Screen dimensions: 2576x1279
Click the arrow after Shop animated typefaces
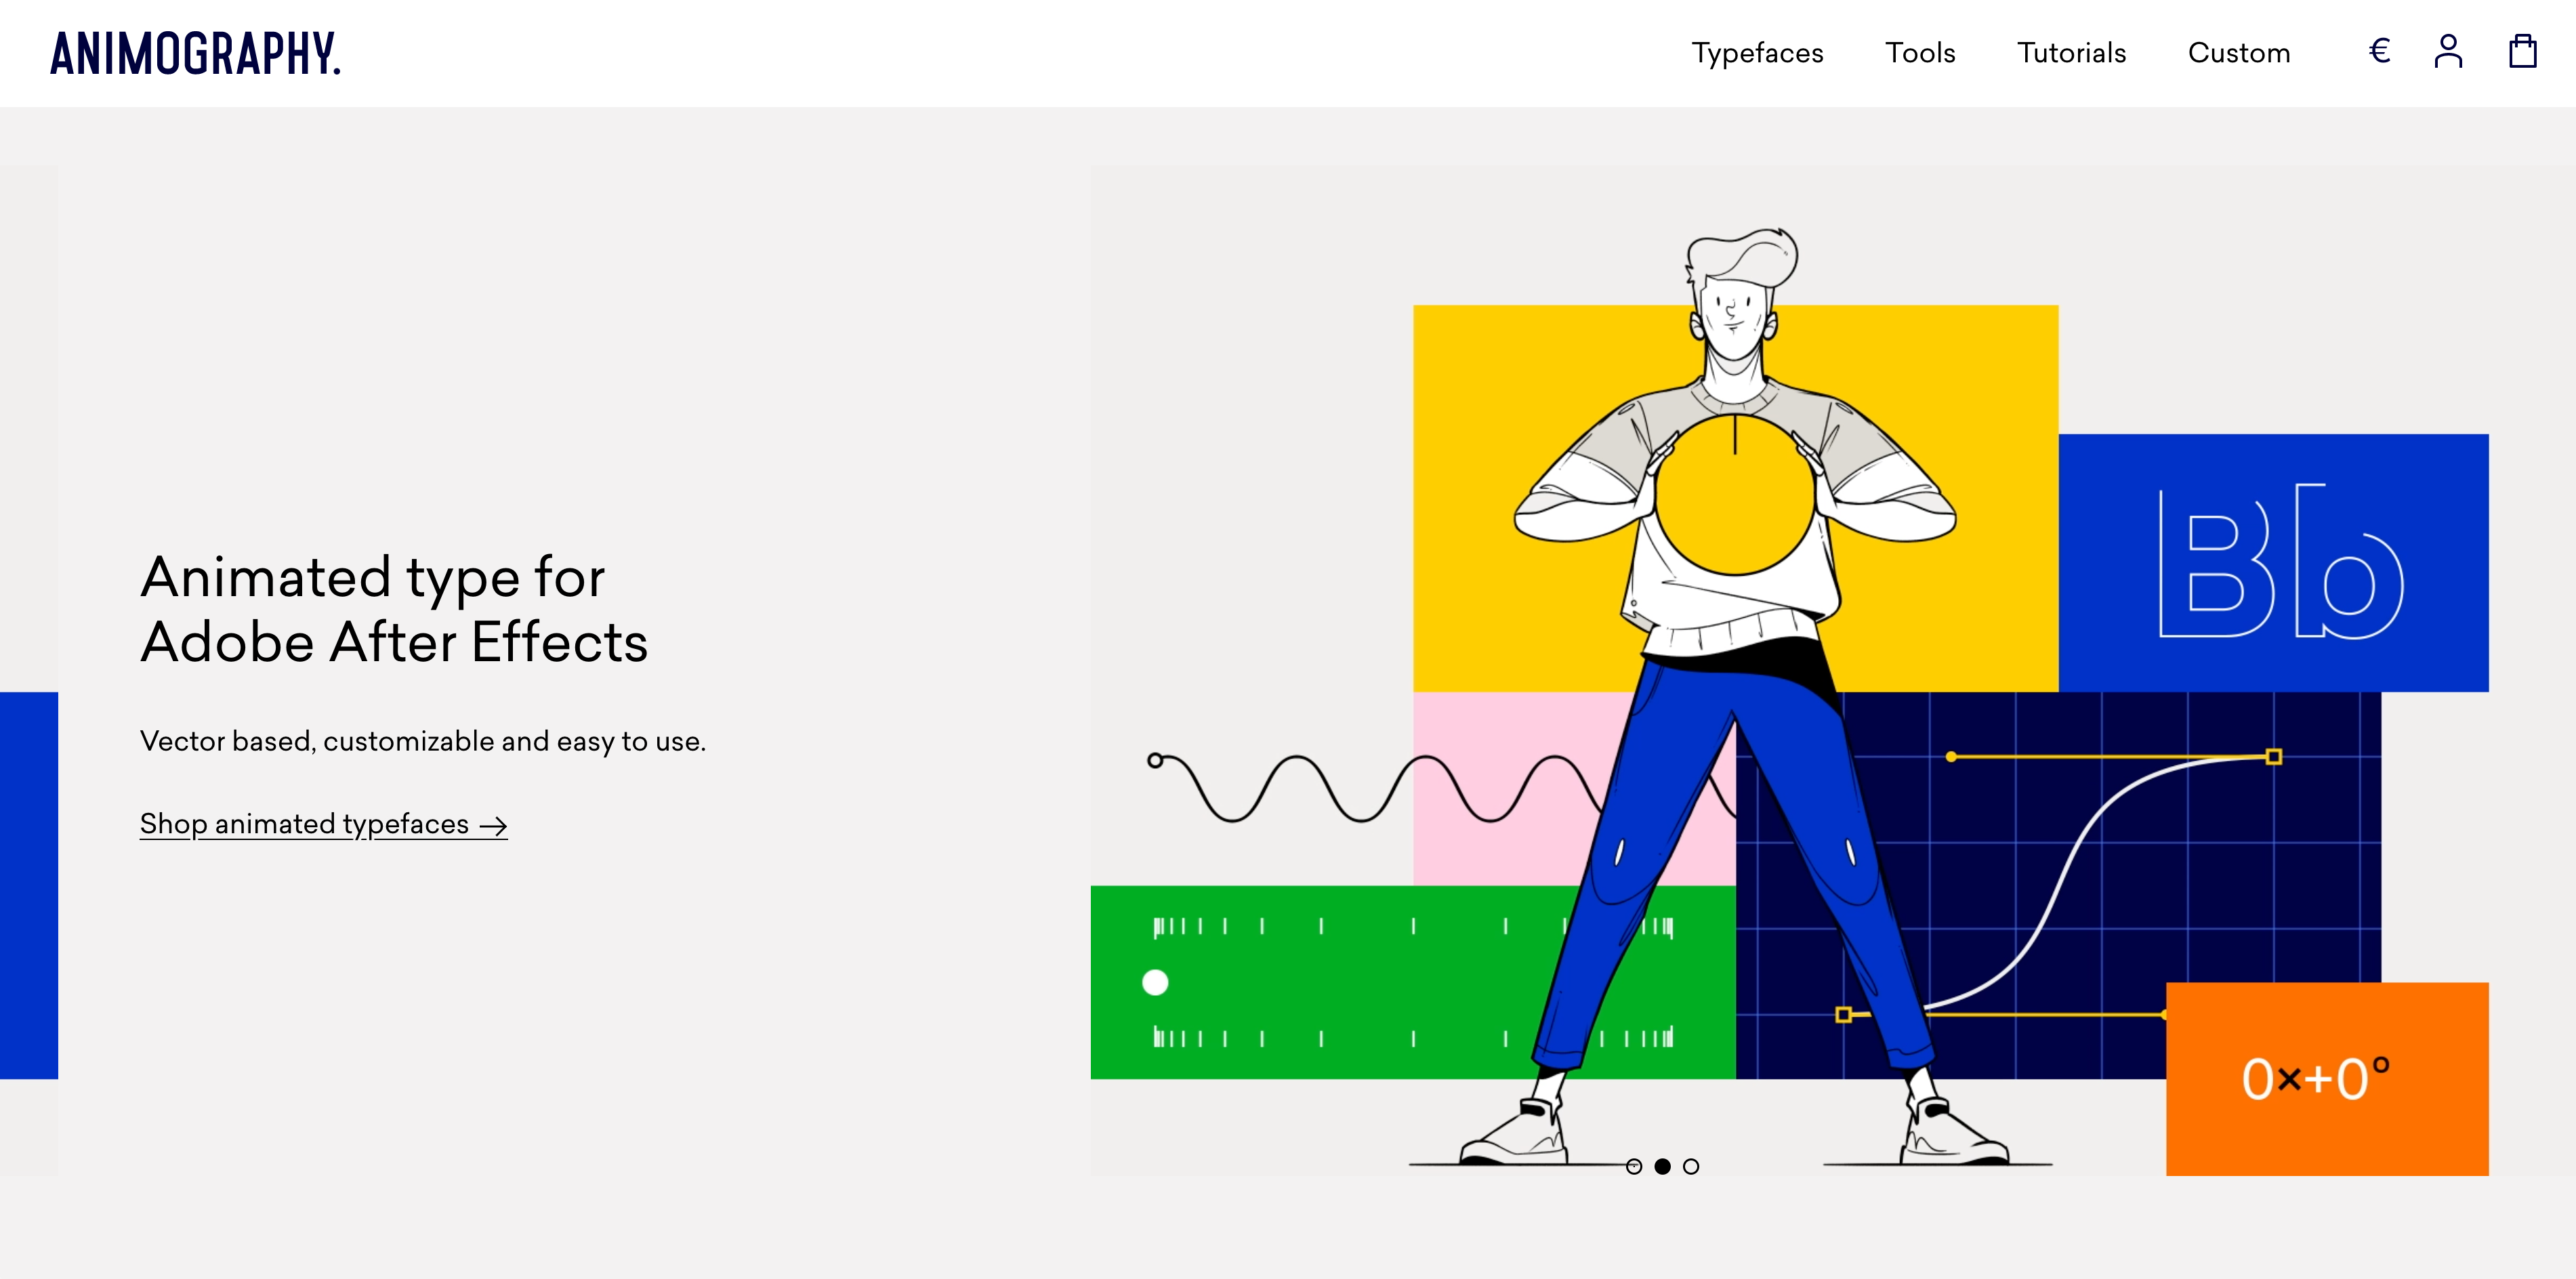pos(493,826)
